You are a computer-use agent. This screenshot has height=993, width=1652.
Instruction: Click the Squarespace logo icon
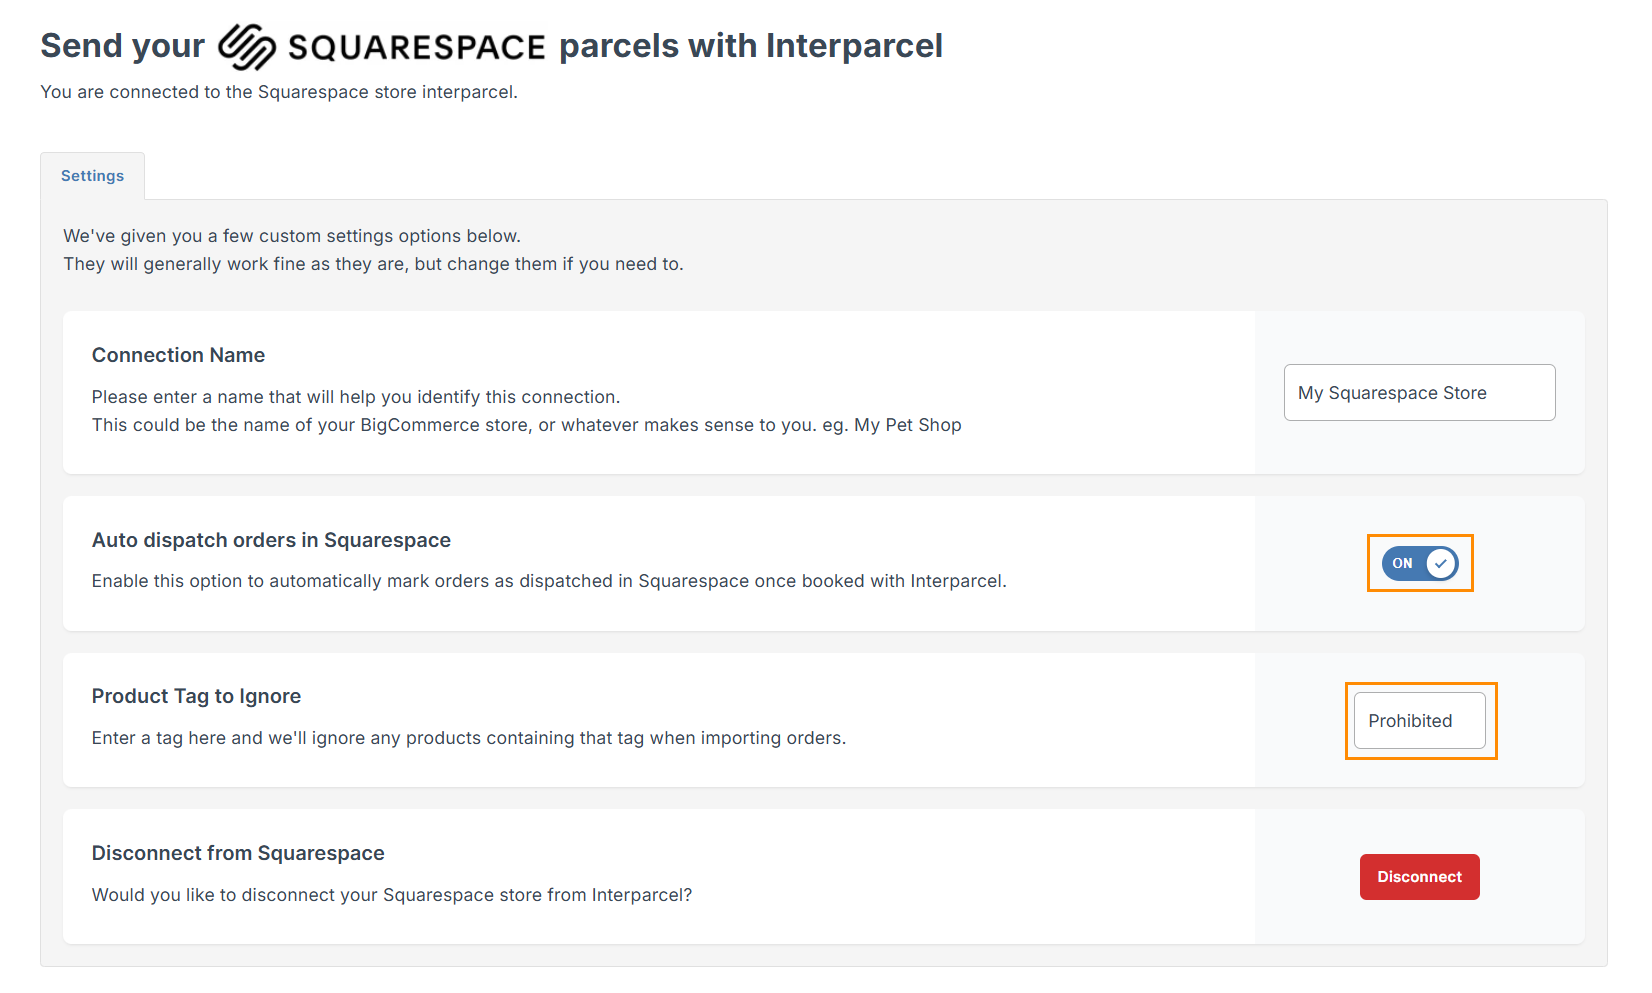246,46
